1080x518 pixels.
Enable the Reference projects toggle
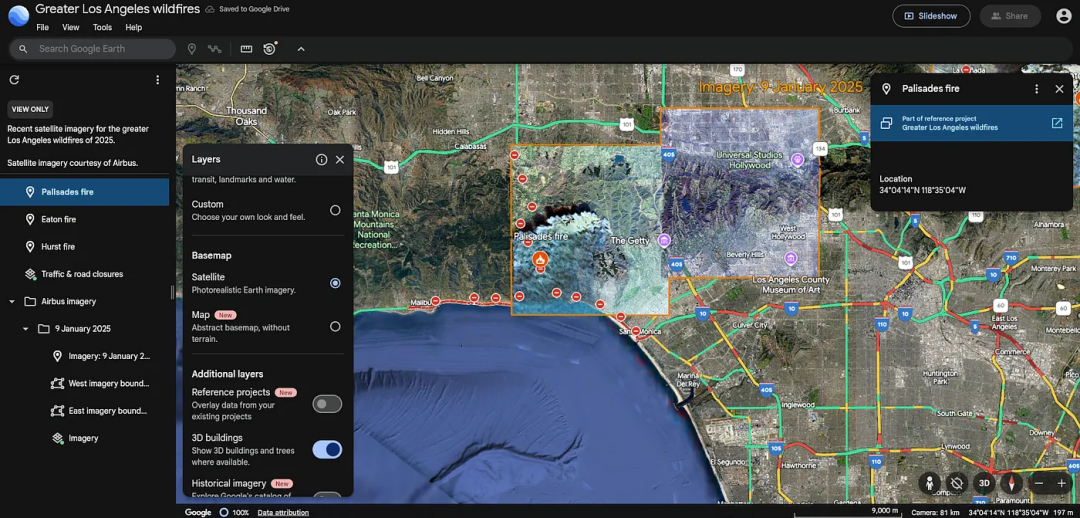point(327,404)
